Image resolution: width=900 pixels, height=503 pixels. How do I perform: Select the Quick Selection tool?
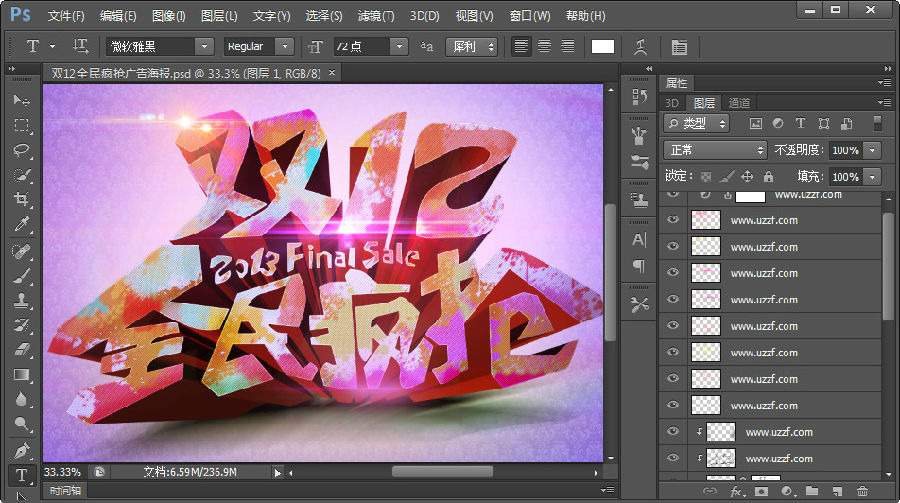point(21,175)
